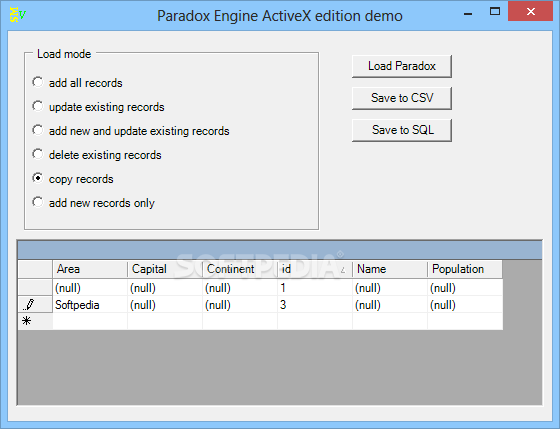Sort the grid by Area column header
The height and width of the screenshot is (429, 560).
[90, 269]
